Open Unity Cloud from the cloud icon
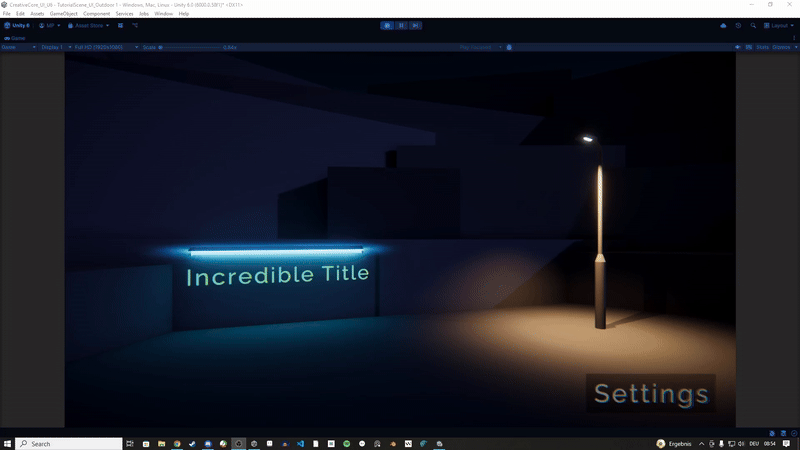The width and height of the screenshot is (800, 450). pos(723,25)
